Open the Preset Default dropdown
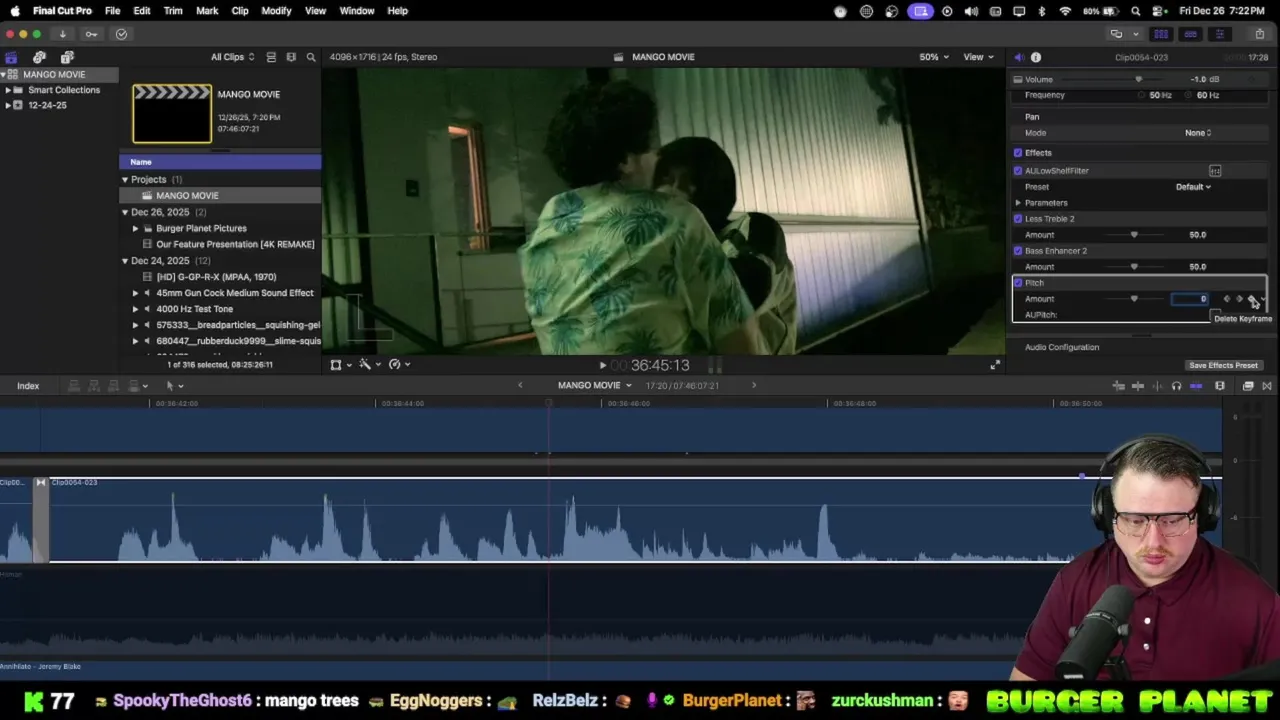1280x720 pixels. [x=1193, y=187]
